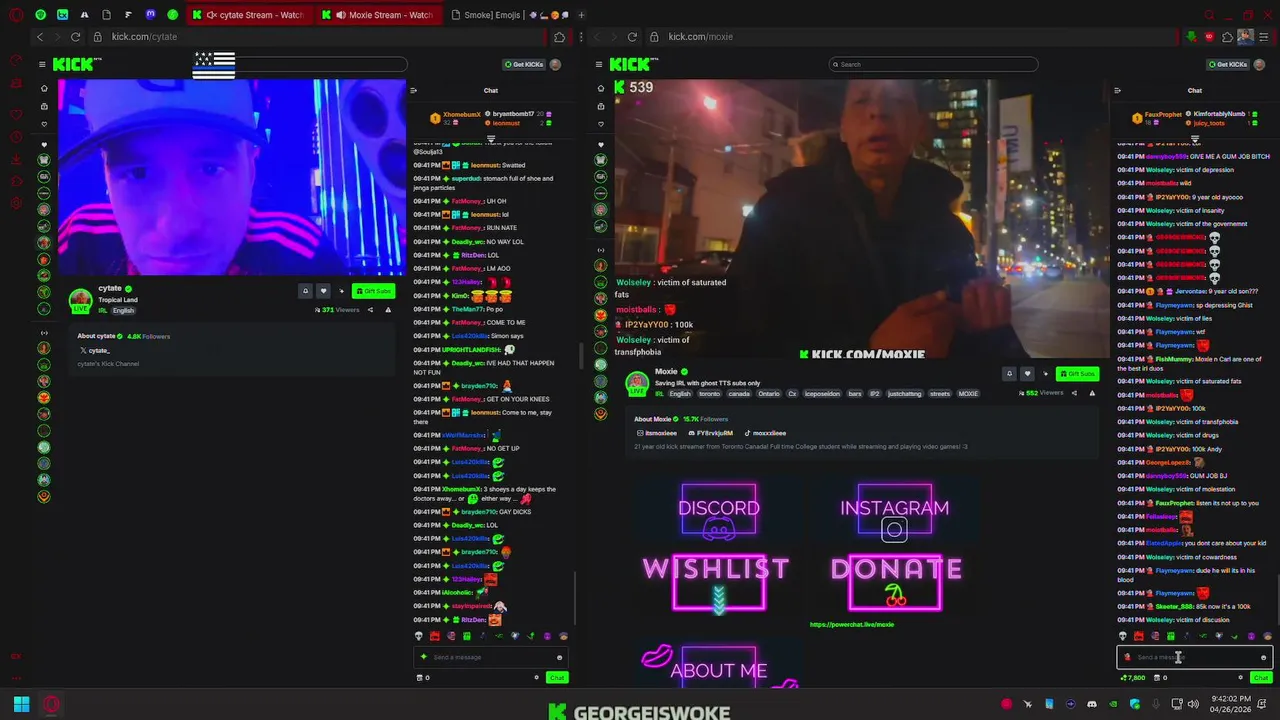Image resolution: width=1280 pixels, height=720 pixels.
Task: Click the Search box on Moxie page
Action: coord(932,64)
